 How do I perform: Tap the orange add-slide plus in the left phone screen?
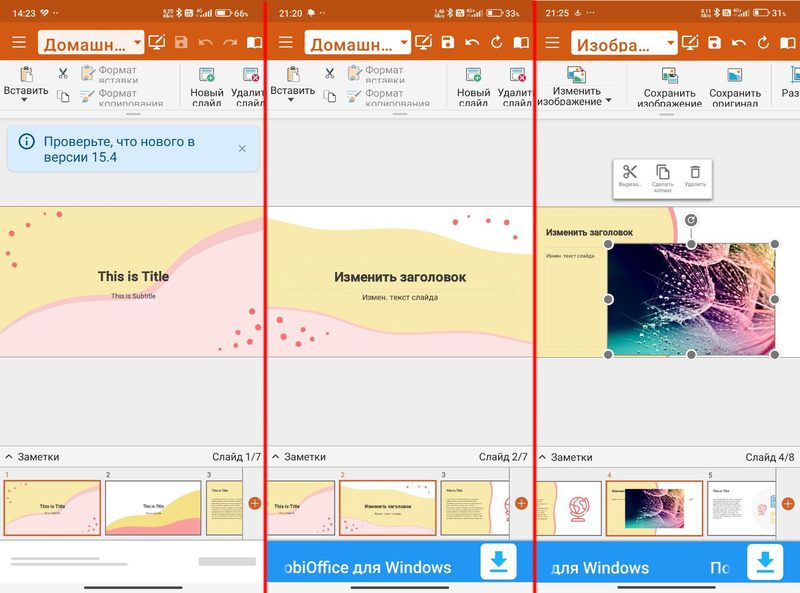(x=255, y=504)
